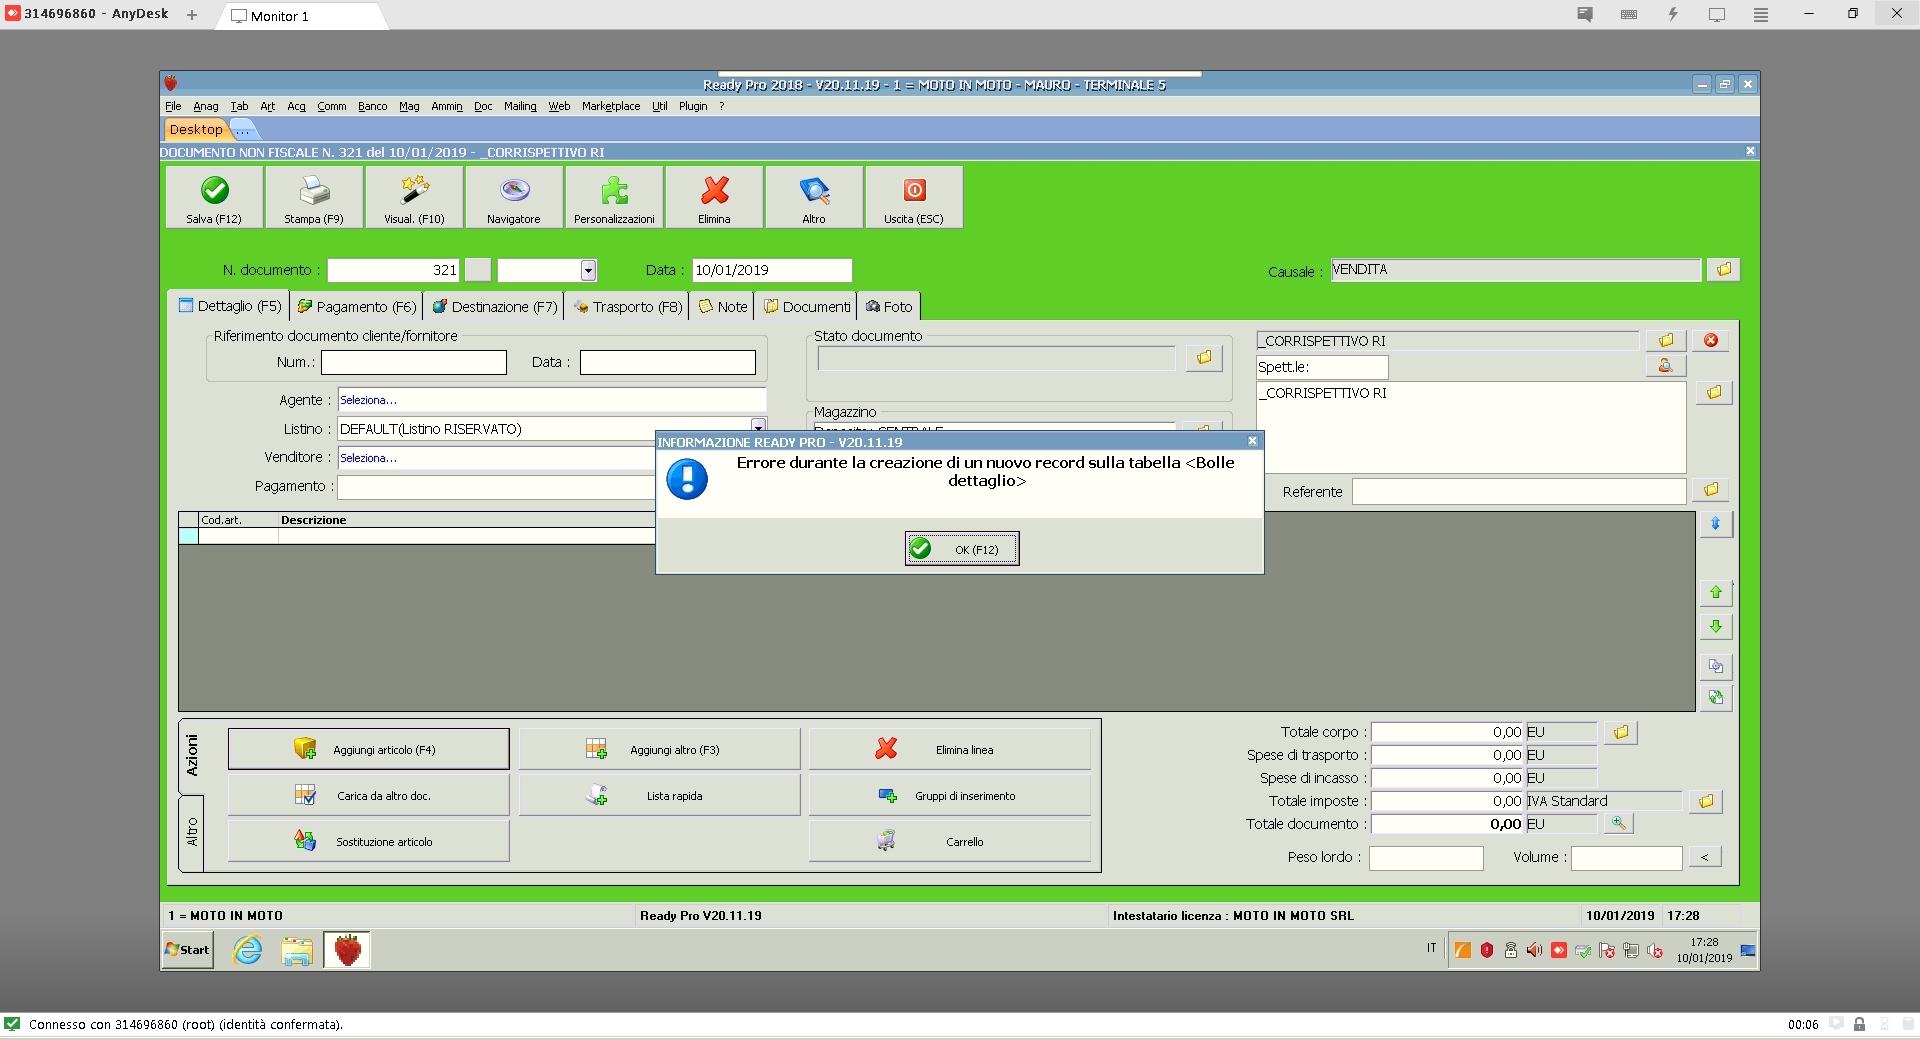Open the Carrello button
The width and height of the screenshot is (1920, 1040).
point(950,841)
